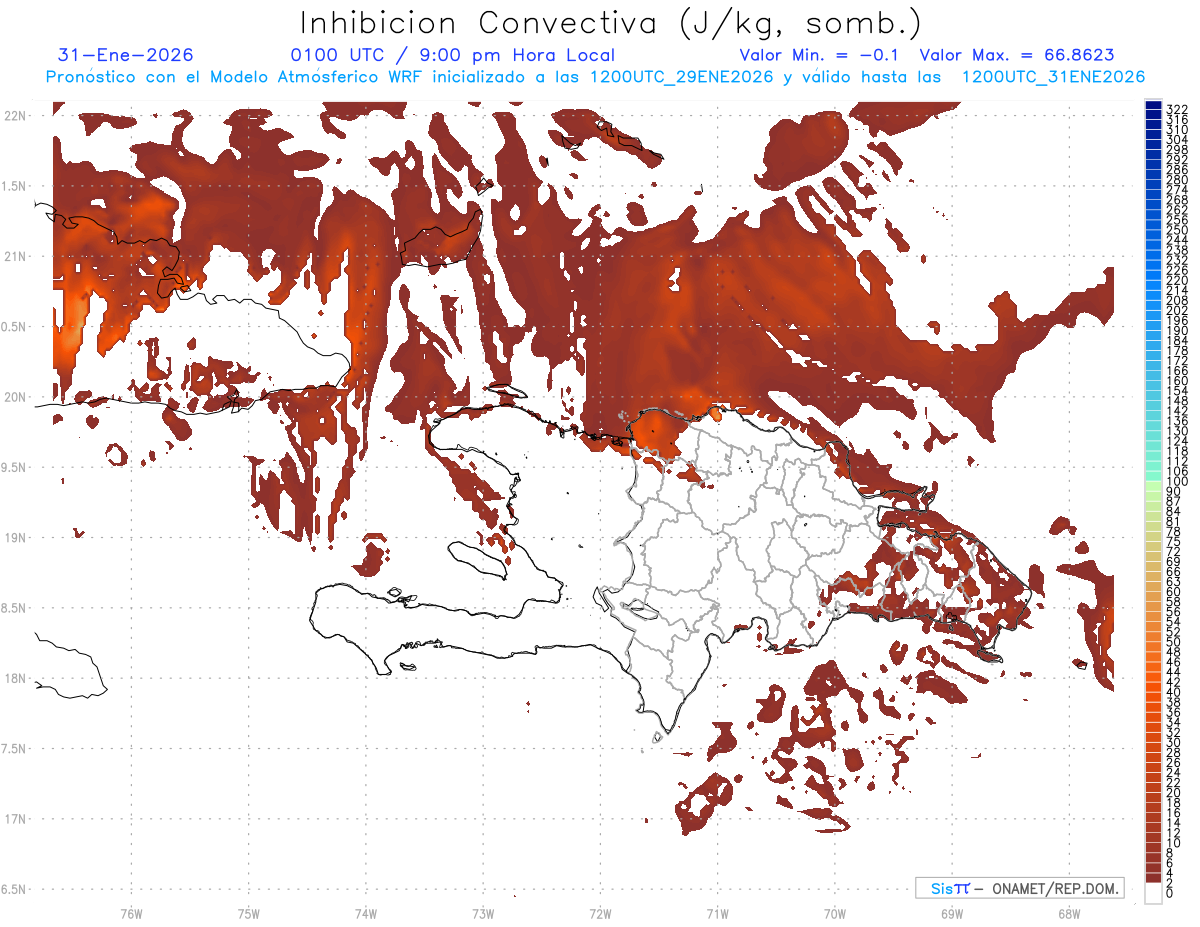Click the "20N" latitude label
Image resolution: width=1200 pixels, height=927 pixels.
(15, 397)
